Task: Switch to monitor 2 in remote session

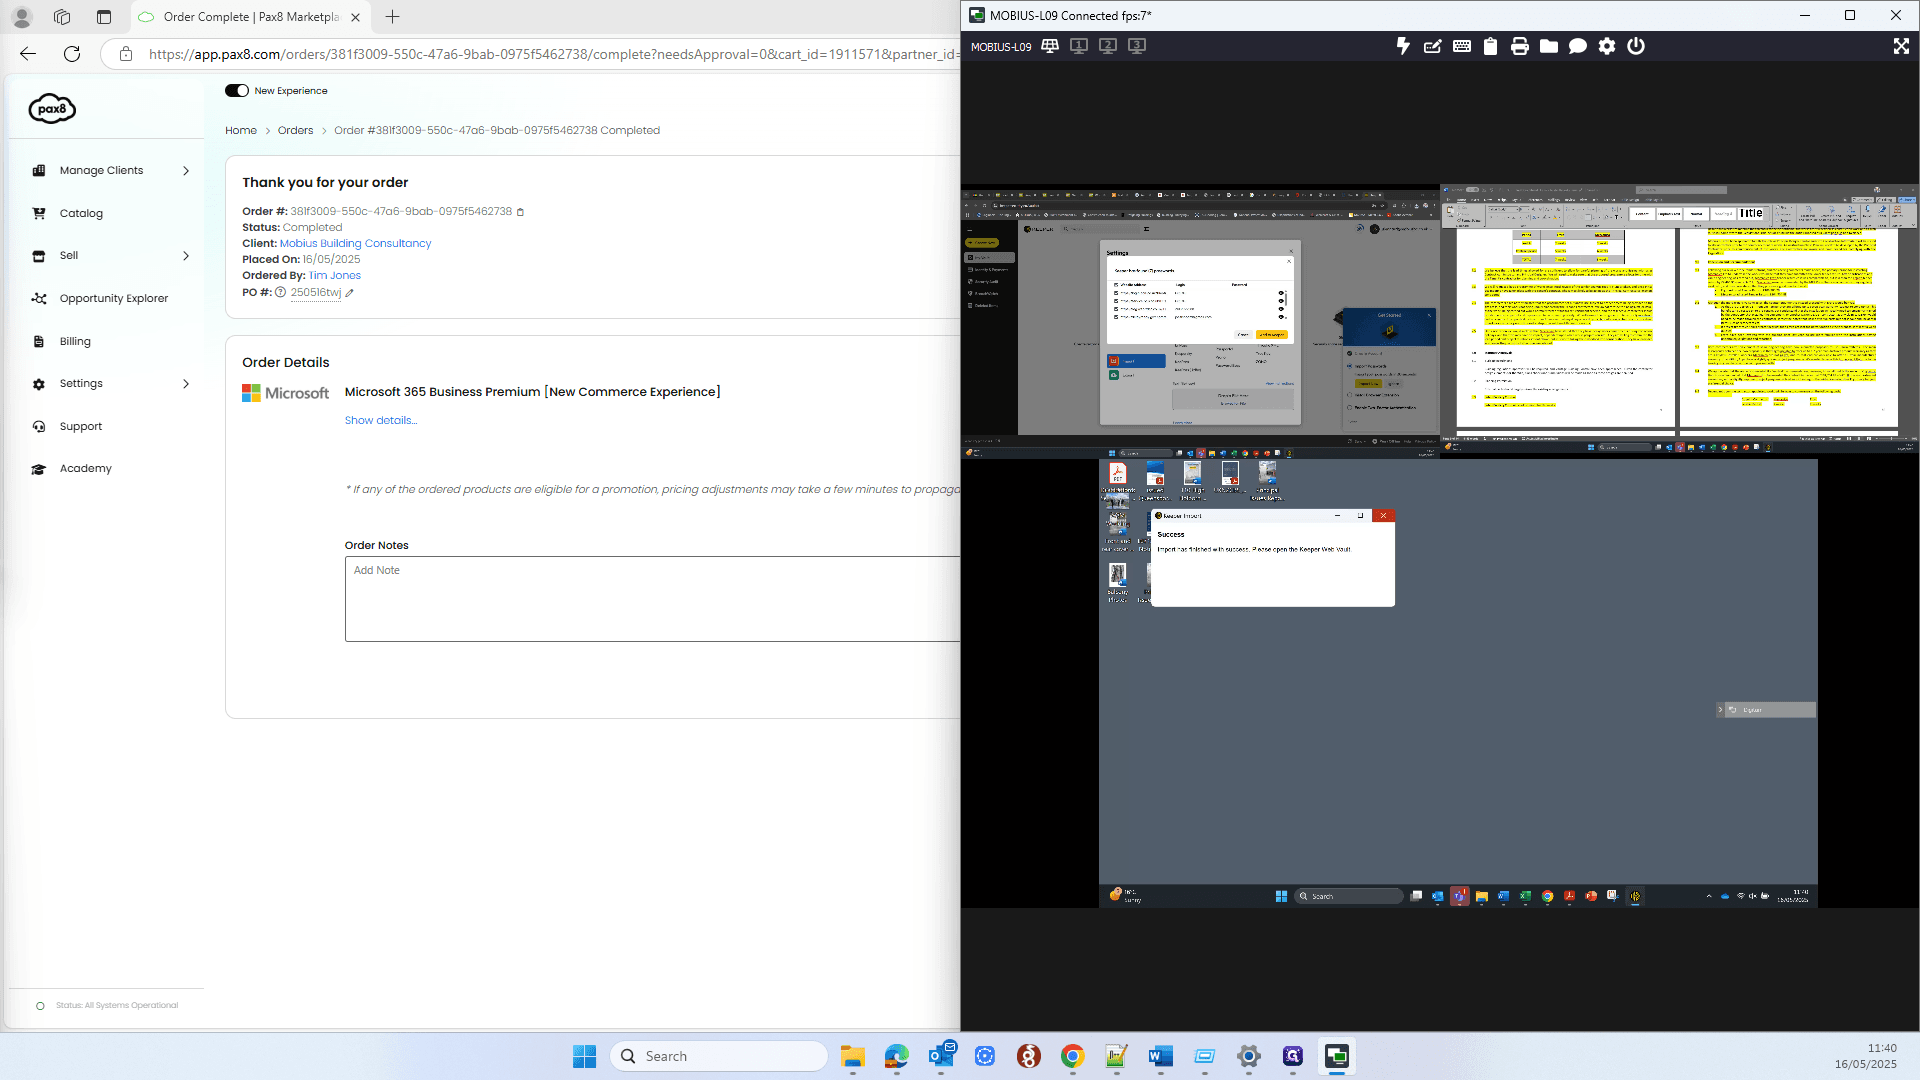Action: tap(1108, 46)
